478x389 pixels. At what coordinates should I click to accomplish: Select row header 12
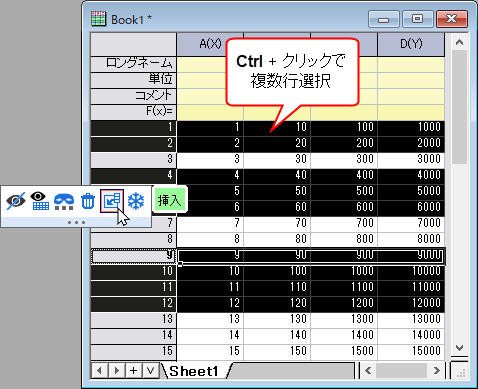(x=133, y=304)
